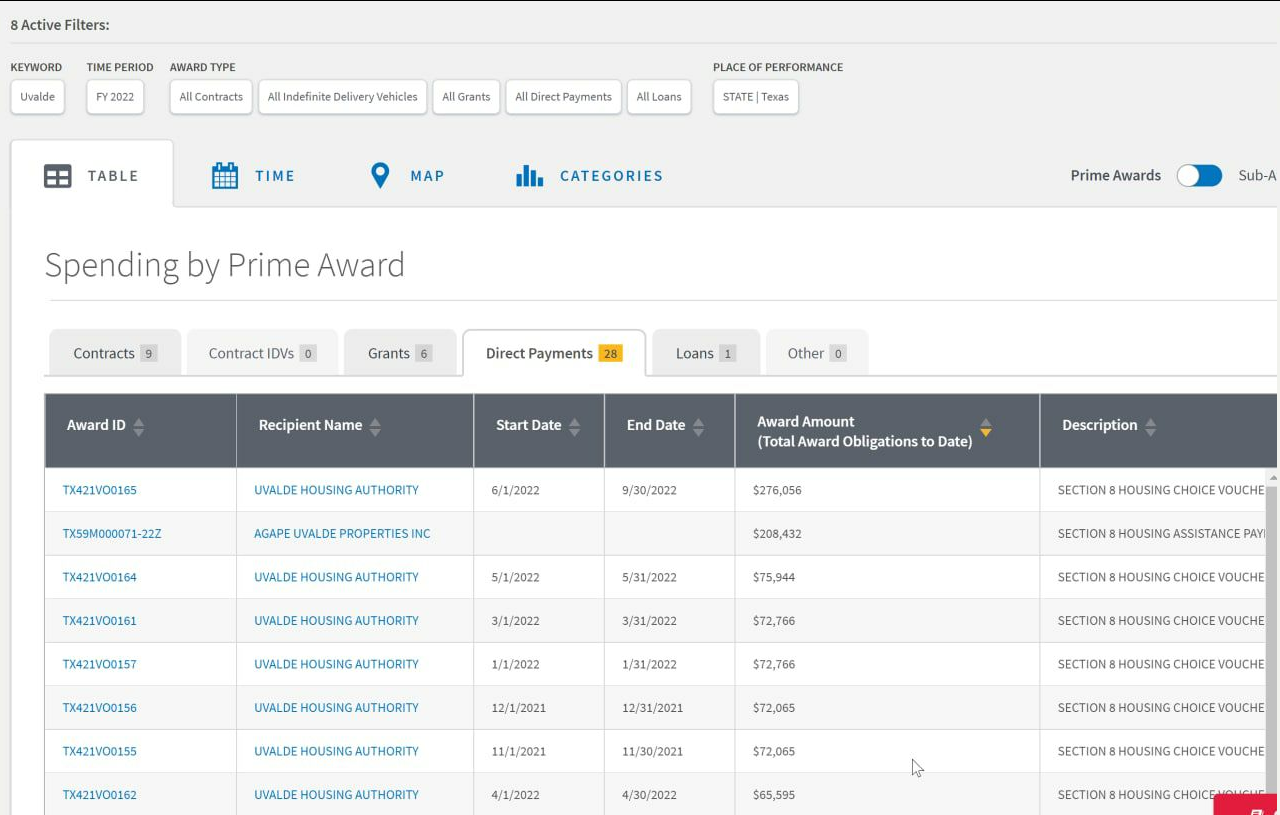Remove the Uvalde keyword filter chip
Image resolution: width=1280 pixels, height=815 pixels.
pos(38,97)
